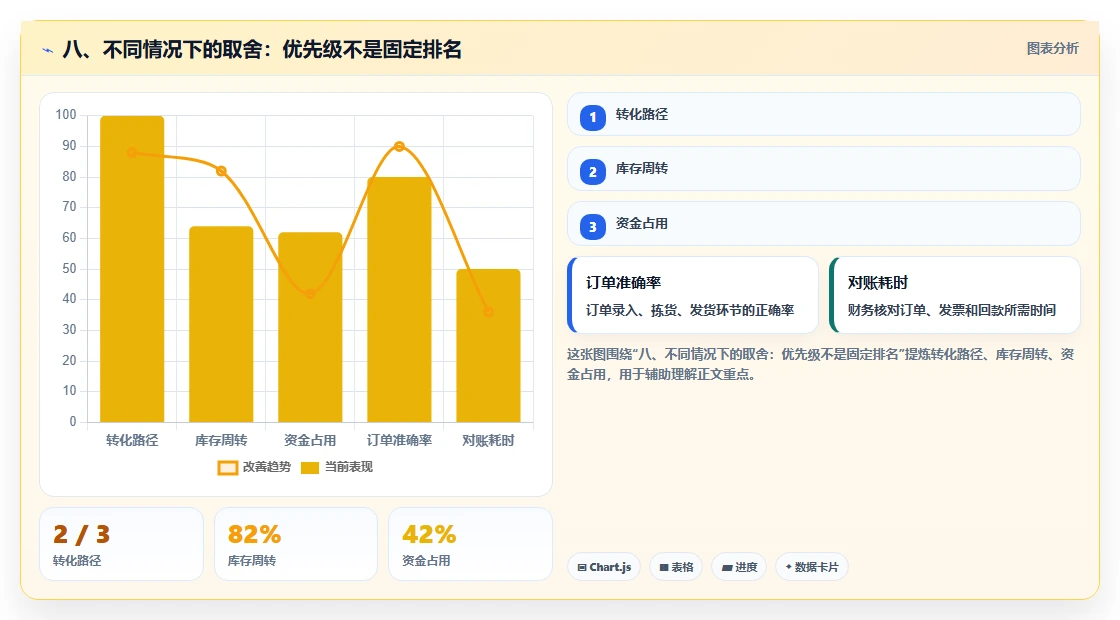1120x620 pixels.
Task: Toggle the 改善趋势 legend item
Action: click(254, 467)
